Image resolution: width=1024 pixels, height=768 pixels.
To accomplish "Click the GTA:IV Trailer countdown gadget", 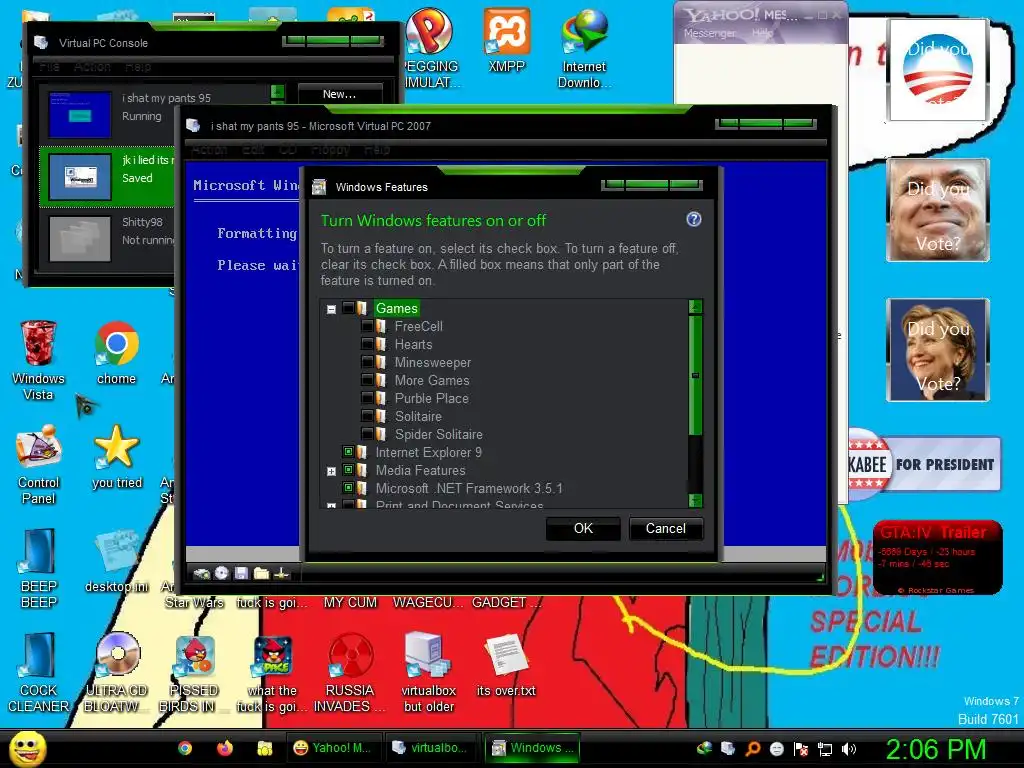I will (937, 557).
